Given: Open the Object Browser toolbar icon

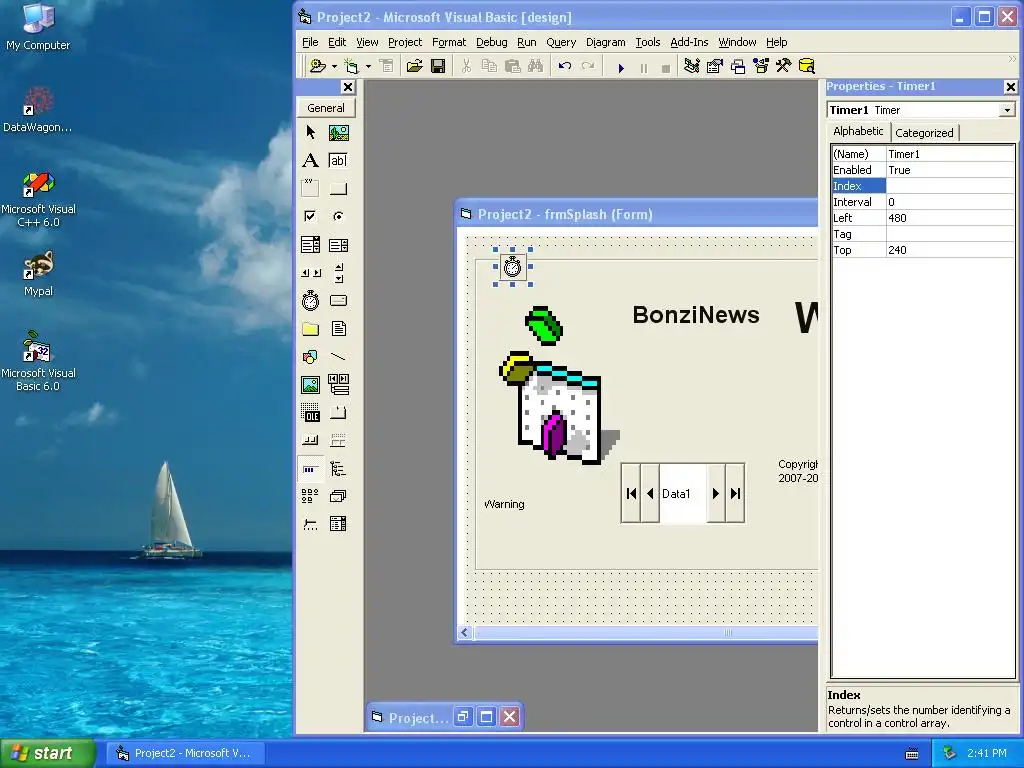Looking at the screenshot, I should point(761,66).
